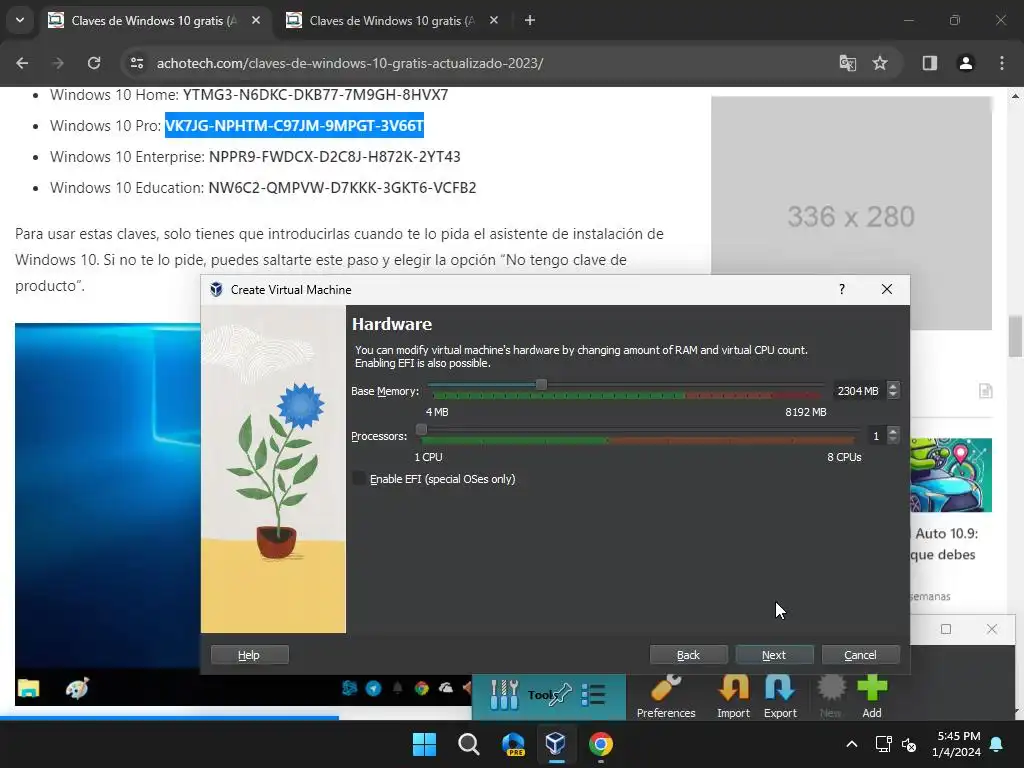Show hidden system tray icons
The height and width of the screenshot is (768, 1024).
(852, 744)
